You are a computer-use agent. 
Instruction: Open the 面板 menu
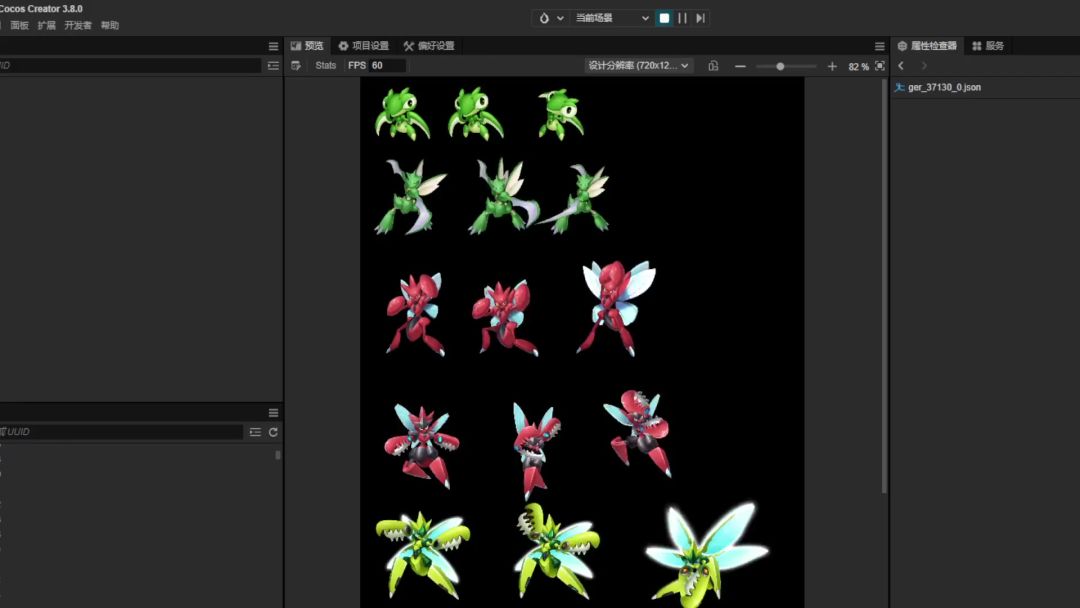tap(19, 25)
